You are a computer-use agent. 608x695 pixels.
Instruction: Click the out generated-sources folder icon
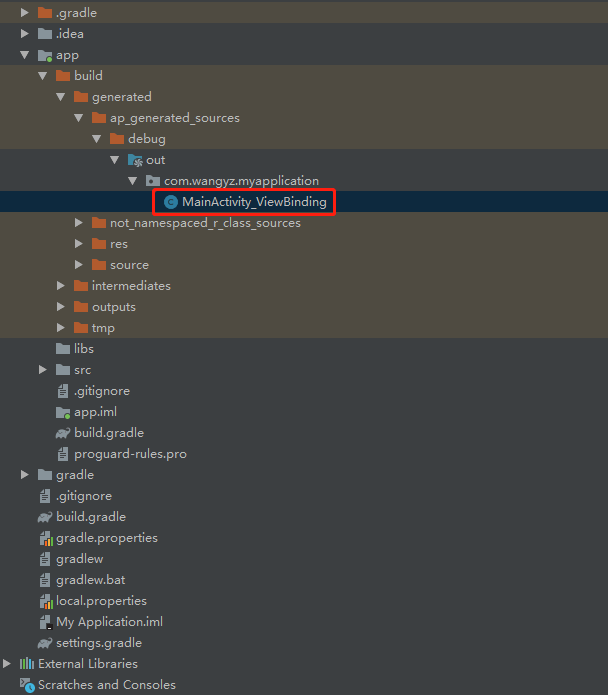point(135,160)
